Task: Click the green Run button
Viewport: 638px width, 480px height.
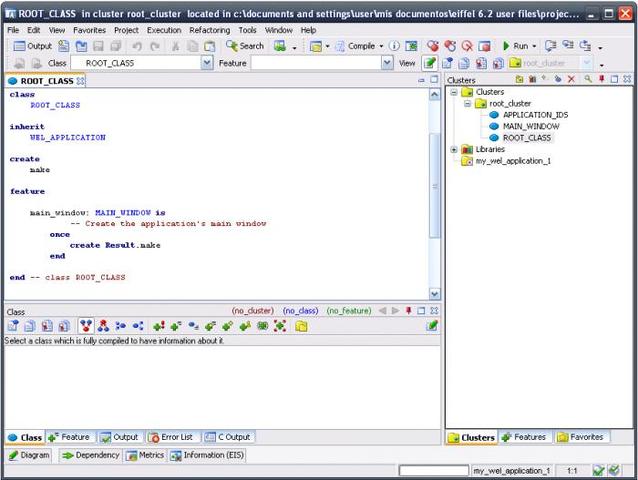Action: point(516,46)
